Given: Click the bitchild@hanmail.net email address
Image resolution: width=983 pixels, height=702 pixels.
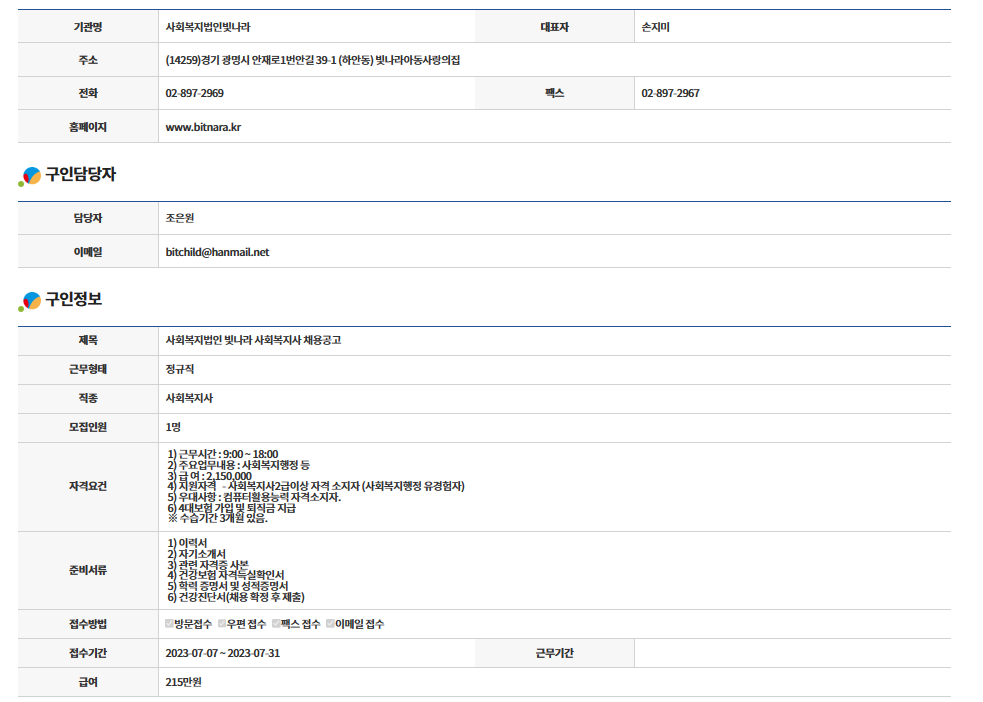Looking at the screenshot, I should coord(217,252).
